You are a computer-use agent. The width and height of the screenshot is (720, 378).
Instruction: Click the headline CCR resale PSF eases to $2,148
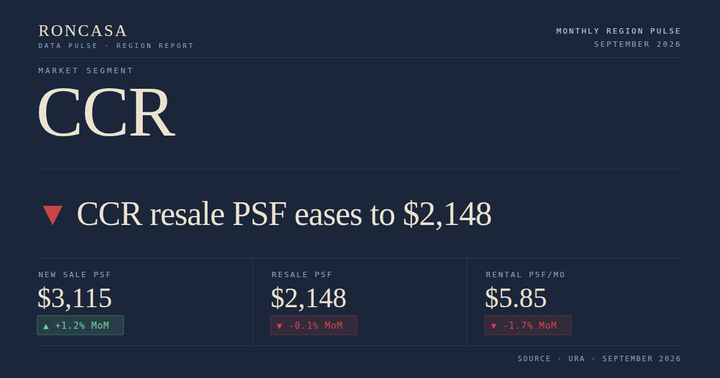(284, 214)
